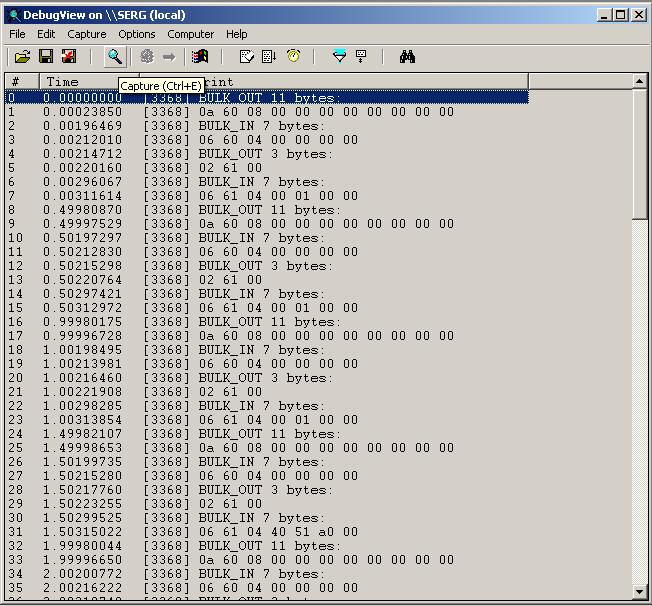The image size is (652, 606).
Task: Select row 20 at time 1.00216460
Action: pyautogui.click(x=267, y=378)
